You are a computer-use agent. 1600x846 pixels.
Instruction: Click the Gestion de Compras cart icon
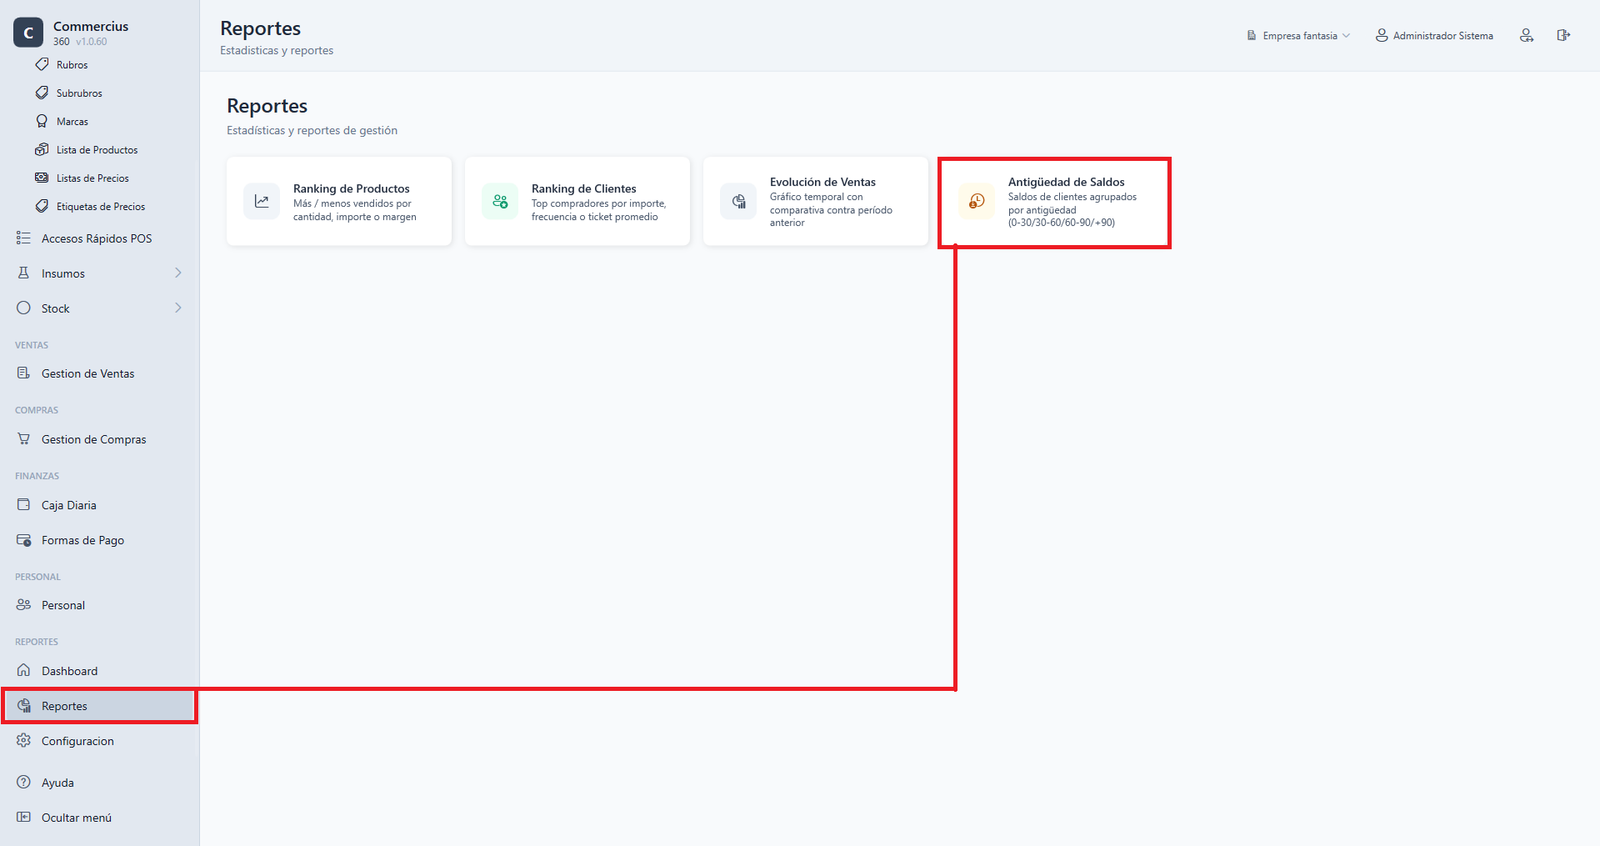[24, 439]
